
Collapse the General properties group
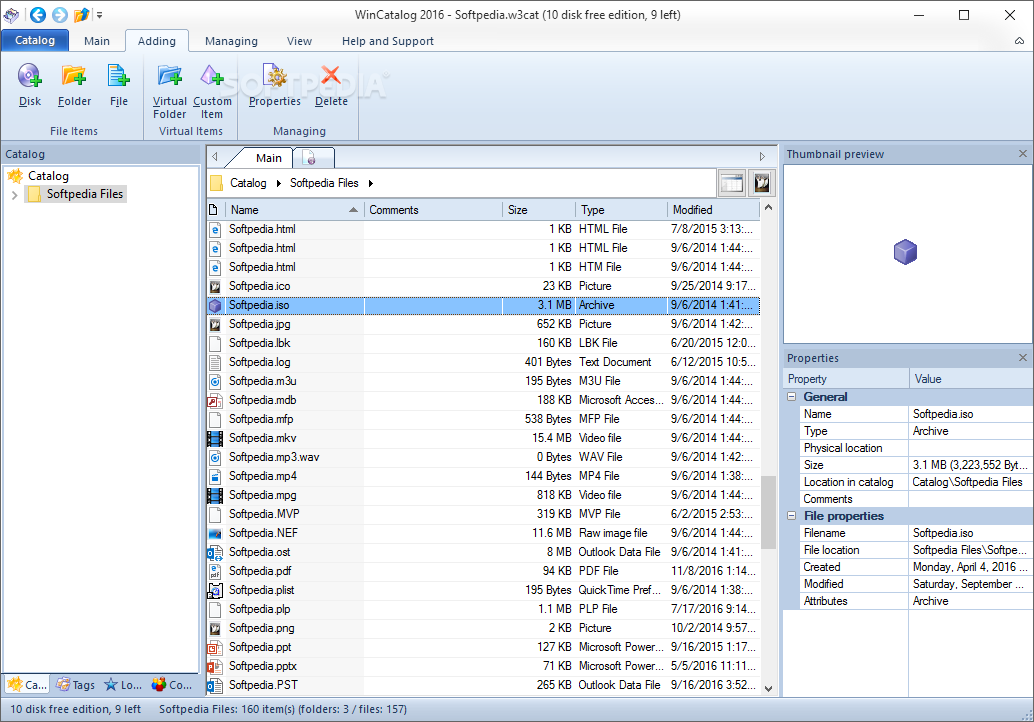point(792,397)
